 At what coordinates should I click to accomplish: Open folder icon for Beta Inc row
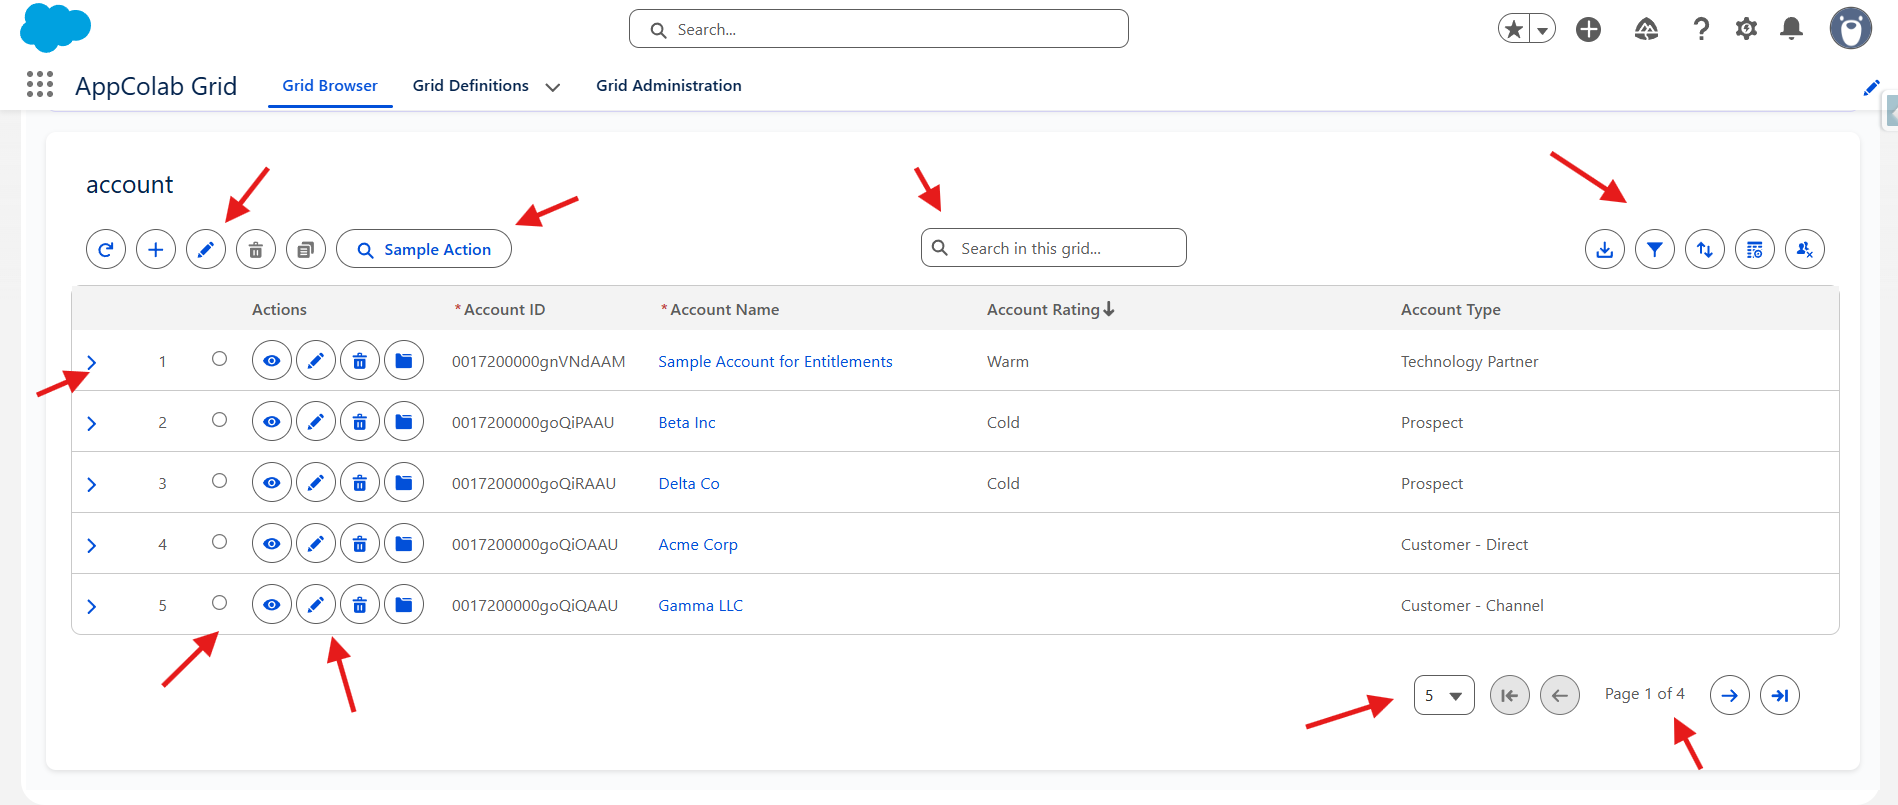[404, 422]
